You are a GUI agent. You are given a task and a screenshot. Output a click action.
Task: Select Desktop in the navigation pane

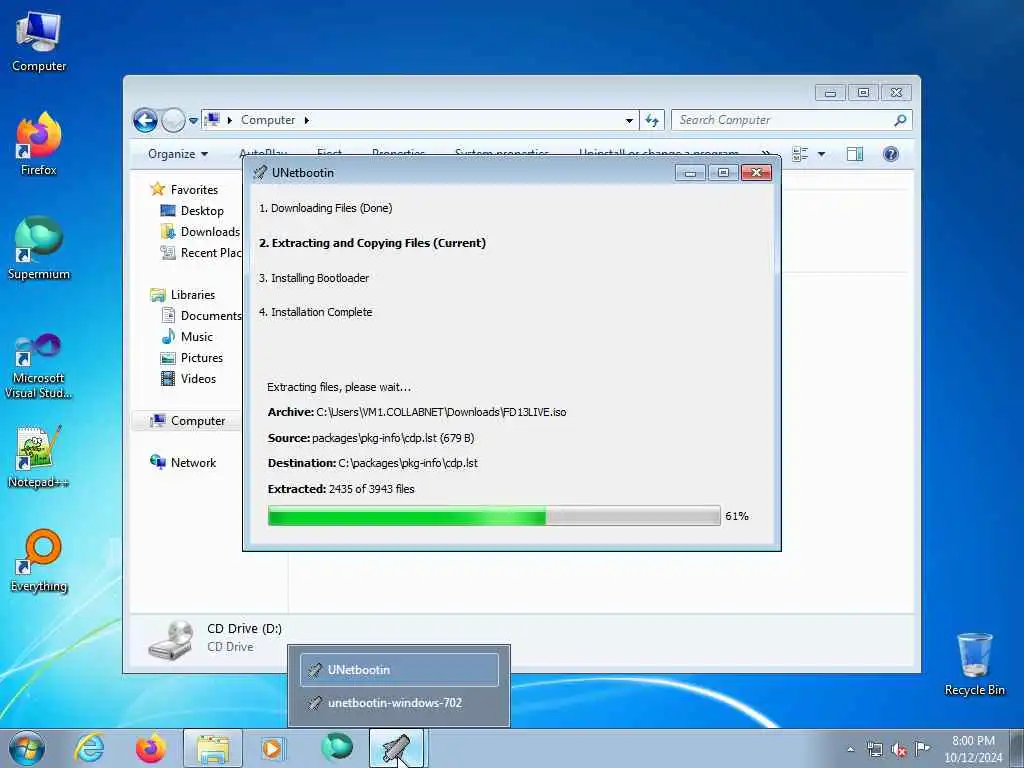coord(192,211)
